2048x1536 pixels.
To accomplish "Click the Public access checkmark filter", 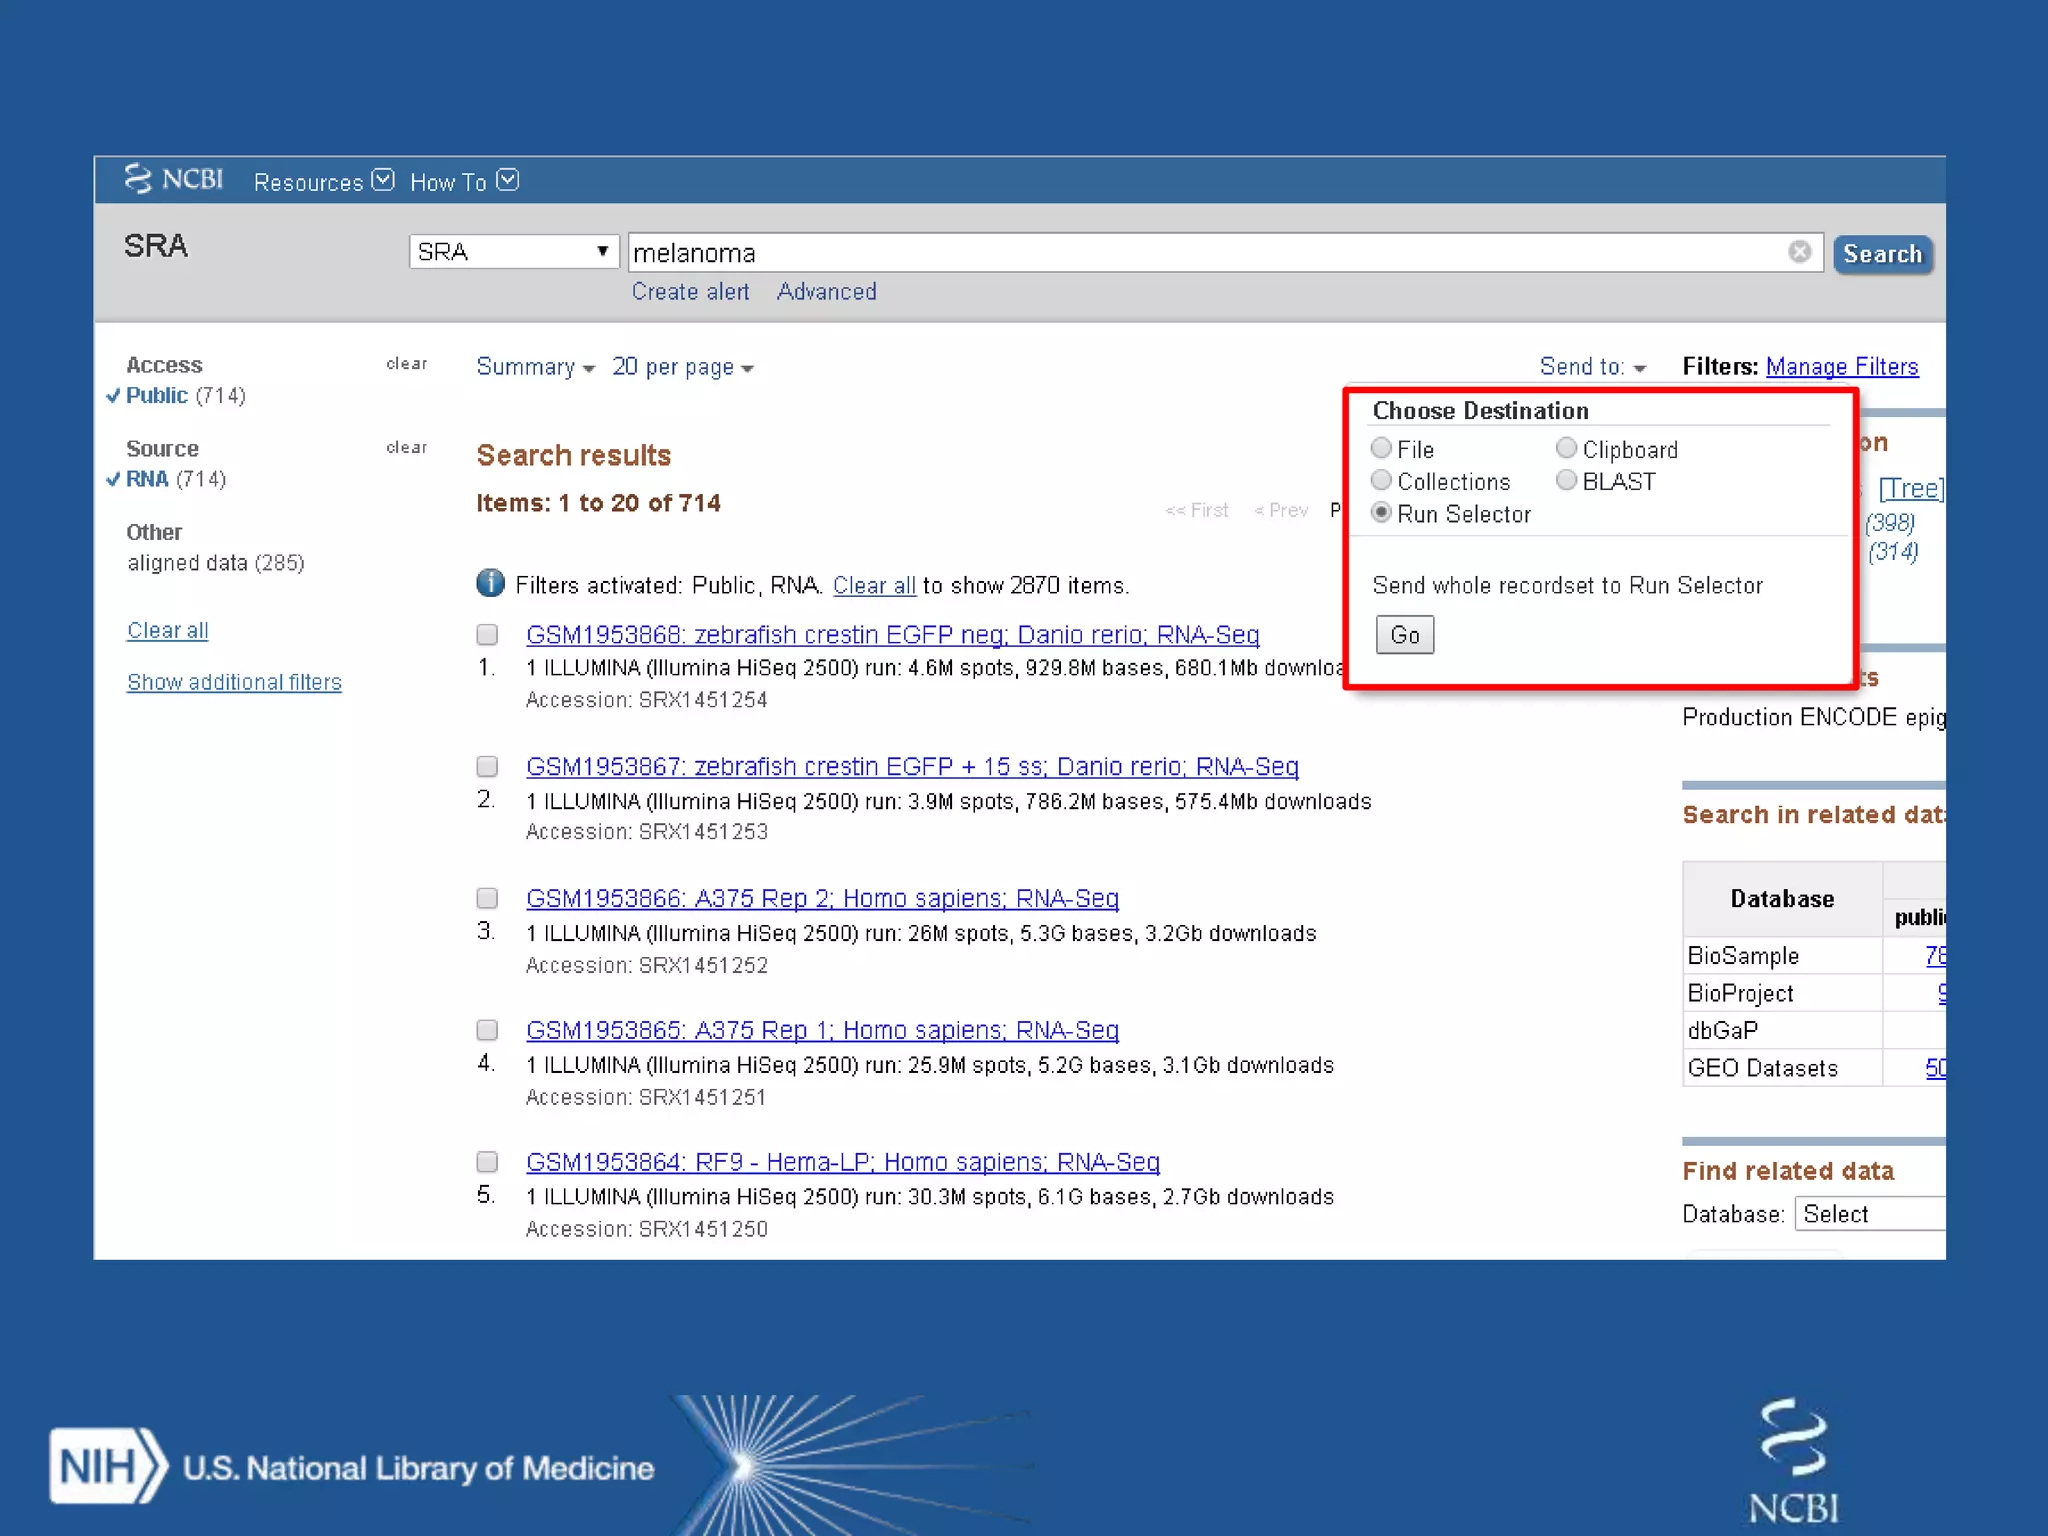I will coord(157,396).
